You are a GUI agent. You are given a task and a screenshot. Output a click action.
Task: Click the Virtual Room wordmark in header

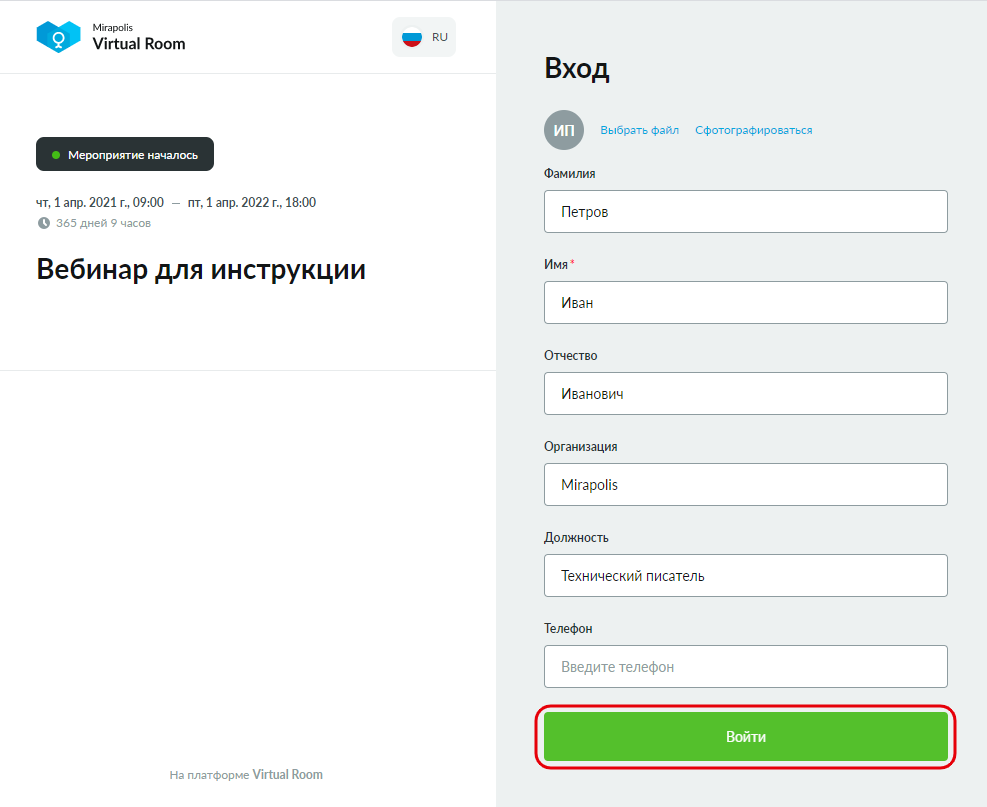click(139, 44)
